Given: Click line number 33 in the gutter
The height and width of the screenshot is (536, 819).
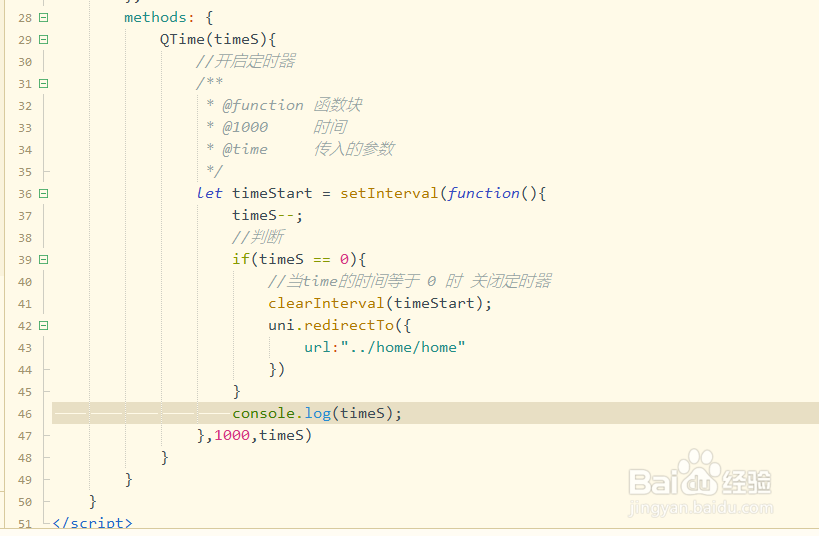Looking at the screenshot, I should 25,128.
